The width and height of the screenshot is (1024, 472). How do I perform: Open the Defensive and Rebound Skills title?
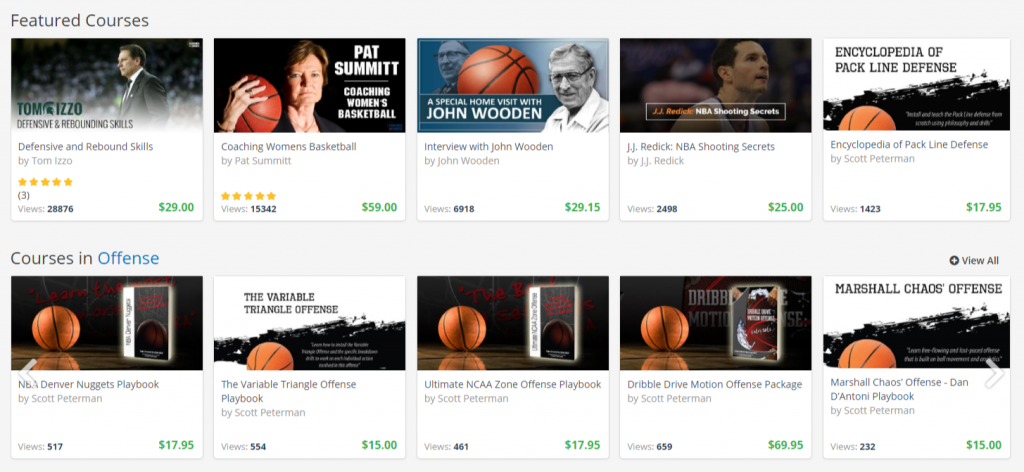86,146
